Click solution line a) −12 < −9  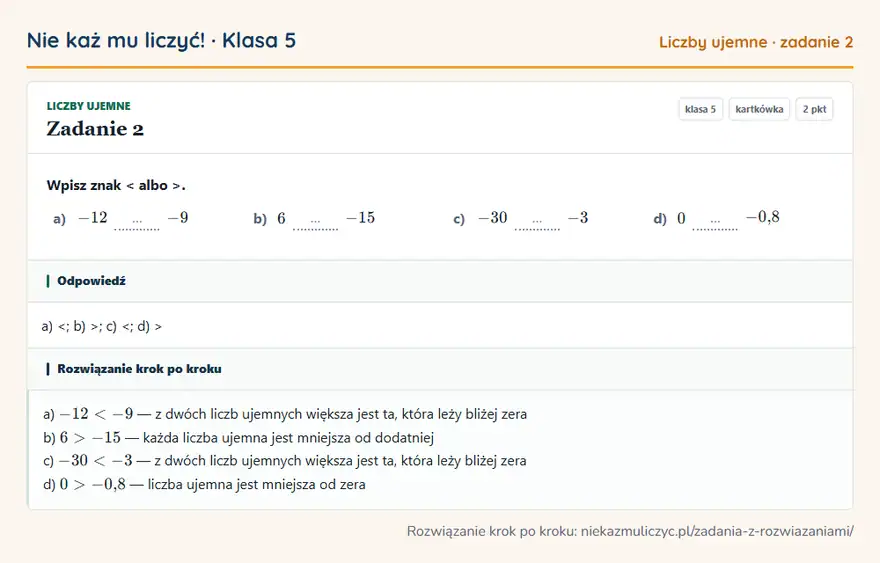pos(285,414)
